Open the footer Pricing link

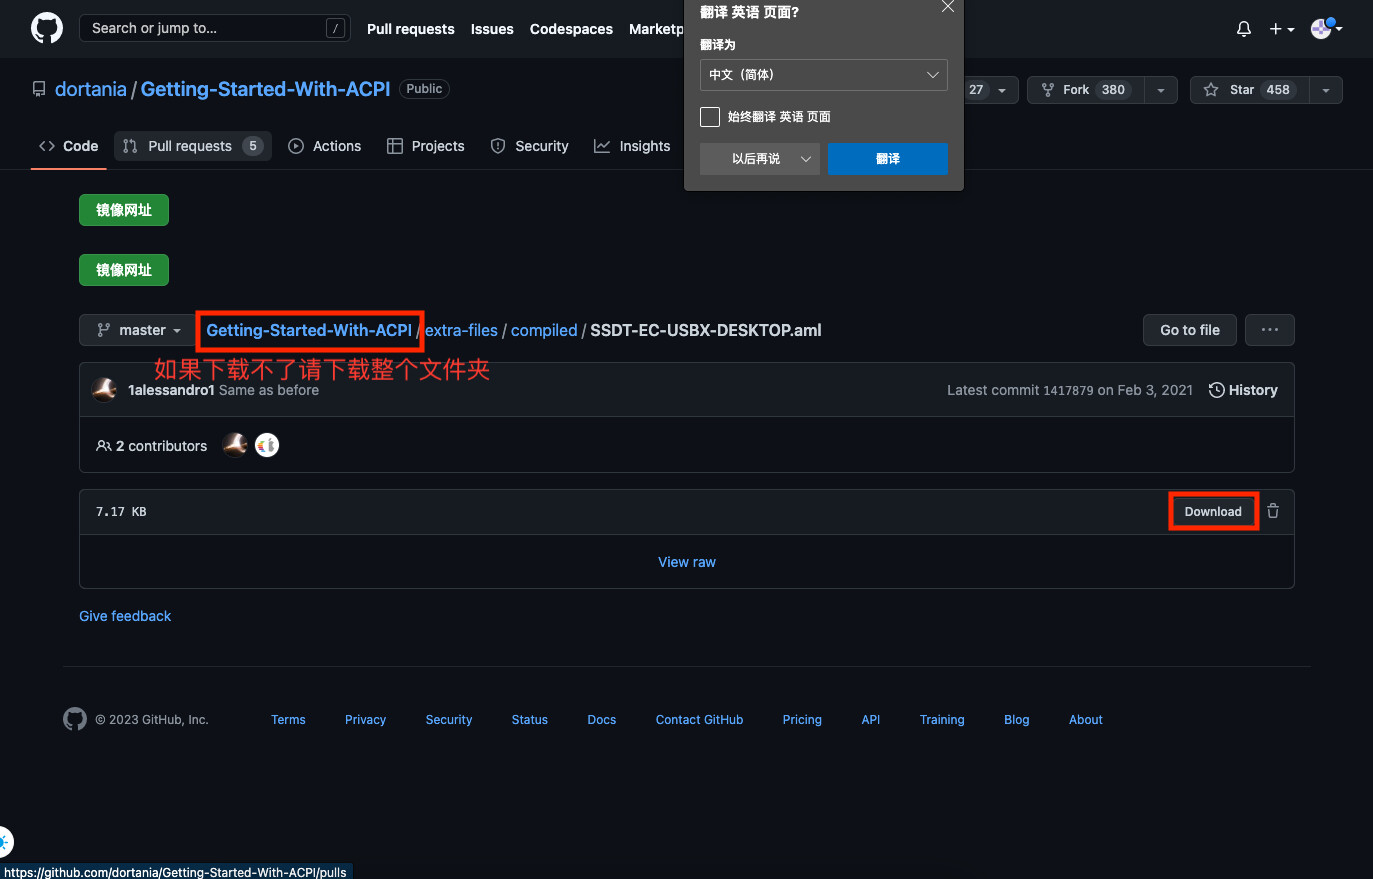(x=802, y=720)
